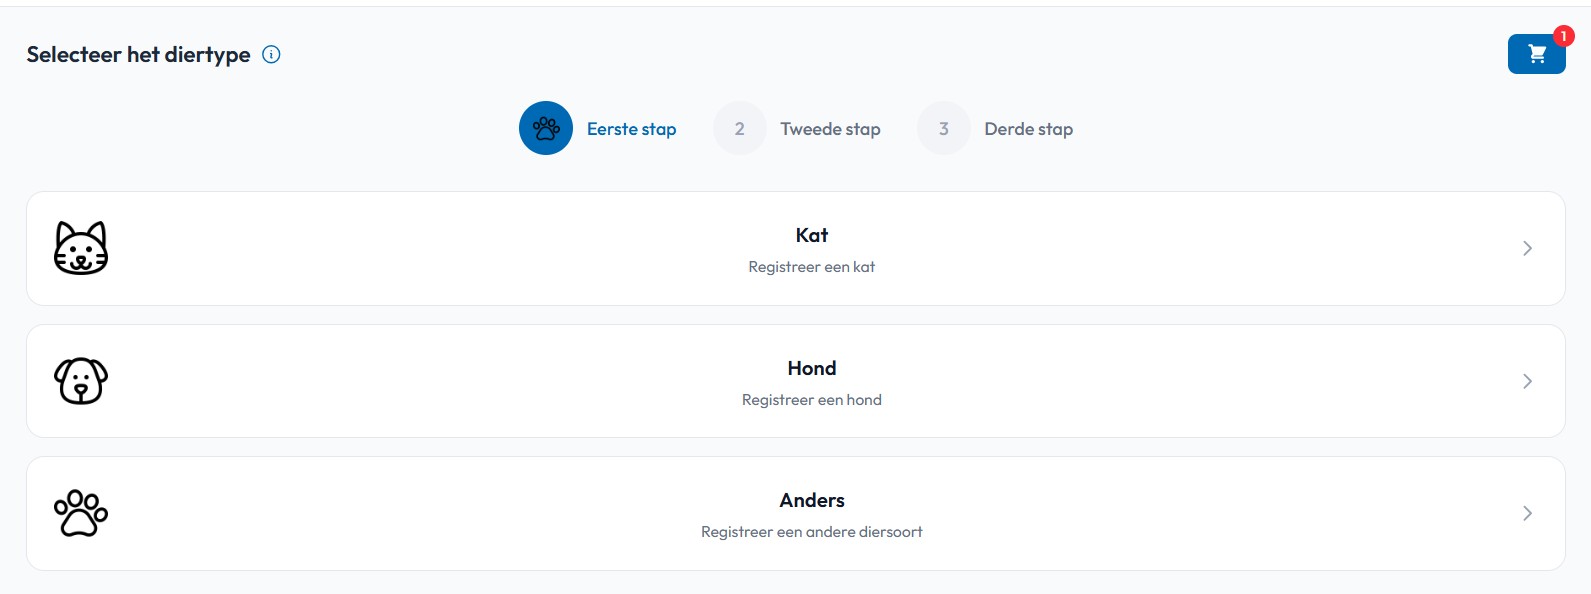Click the dog face icon

[81, 381]
